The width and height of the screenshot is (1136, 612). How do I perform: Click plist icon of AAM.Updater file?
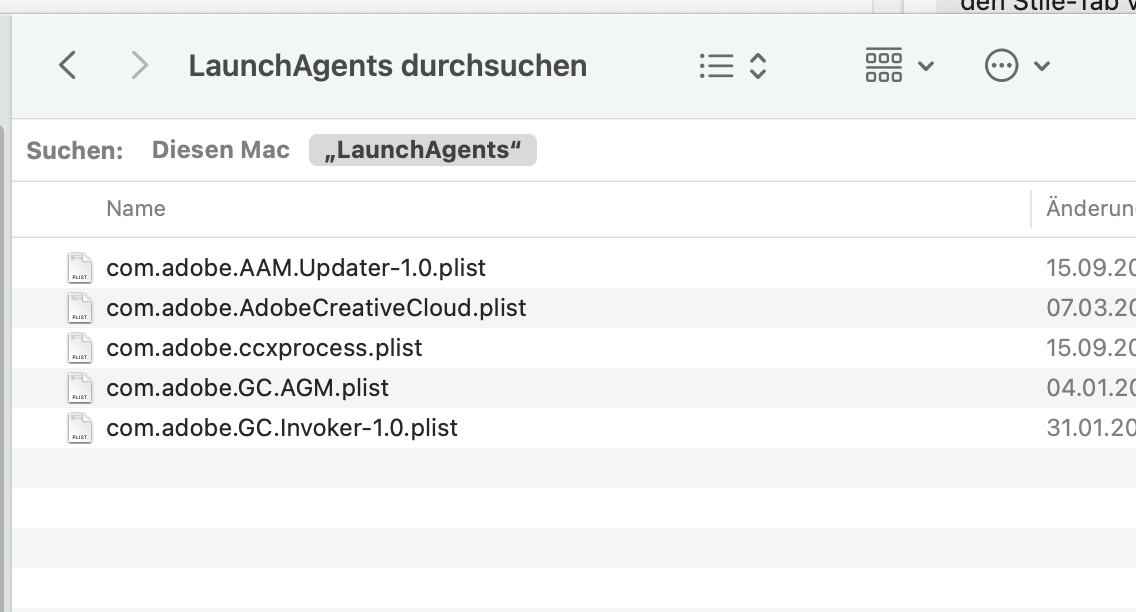(x=80, y=268)
